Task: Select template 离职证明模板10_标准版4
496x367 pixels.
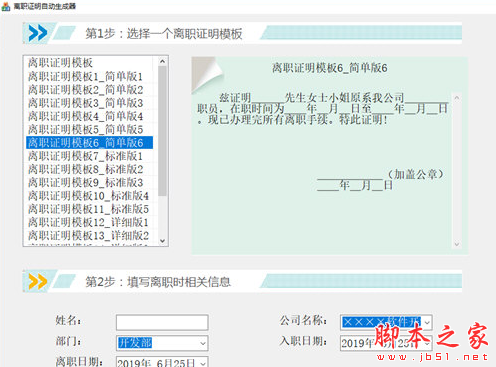Action: click(x=89, y=196)
